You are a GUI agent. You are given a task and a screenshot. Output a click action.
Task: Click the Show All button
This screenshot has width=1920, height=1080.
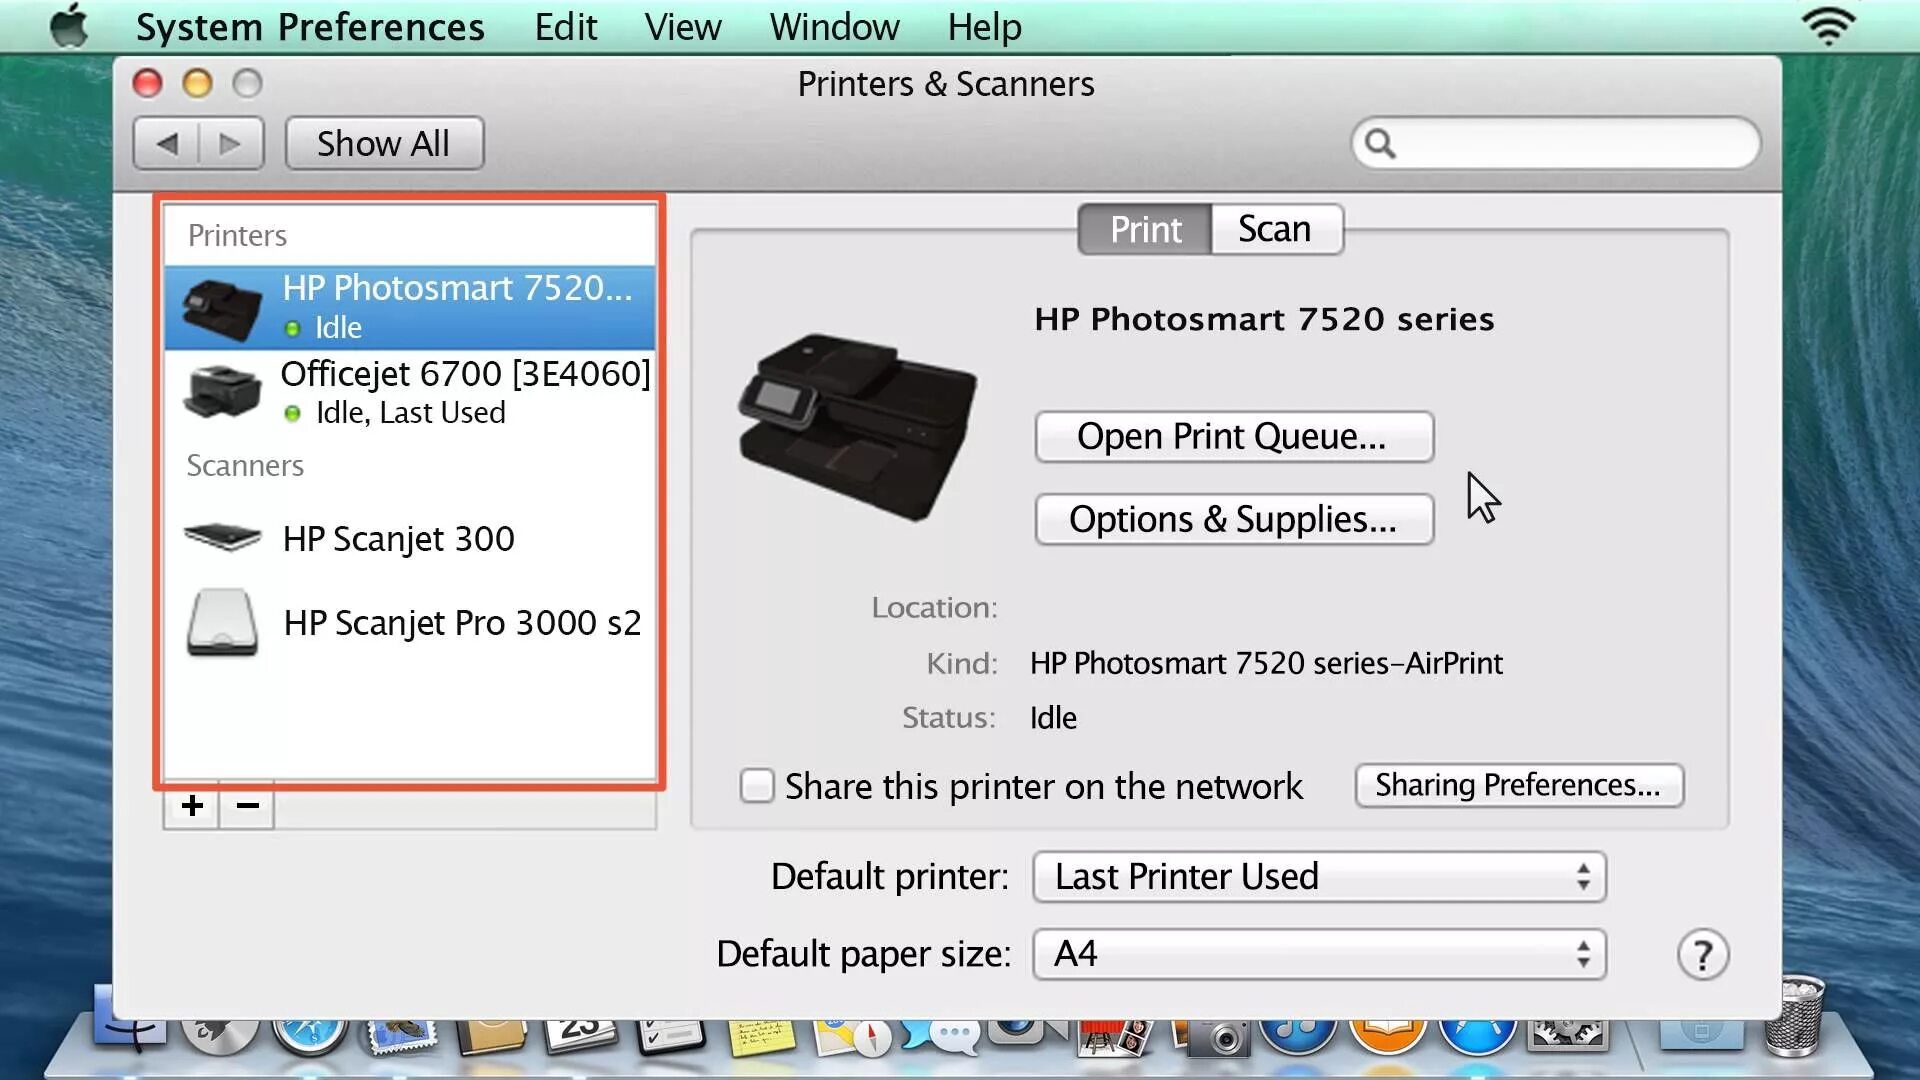(x=384, y=144)
